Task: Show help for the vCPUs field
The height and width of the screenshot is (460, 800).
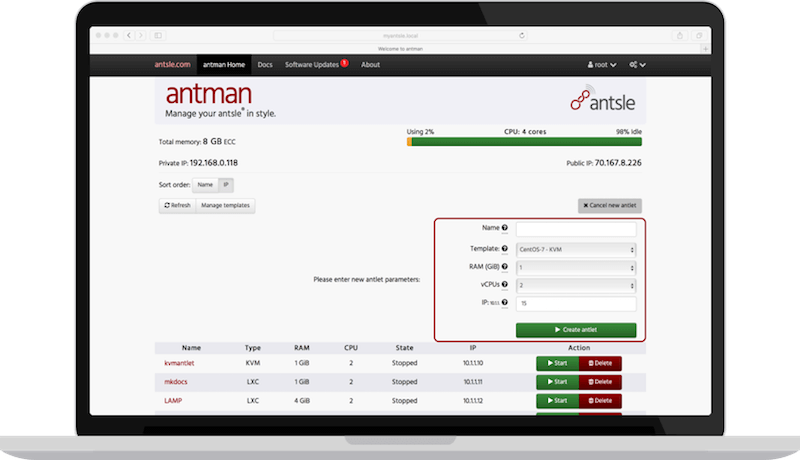Action: point(505,284)
